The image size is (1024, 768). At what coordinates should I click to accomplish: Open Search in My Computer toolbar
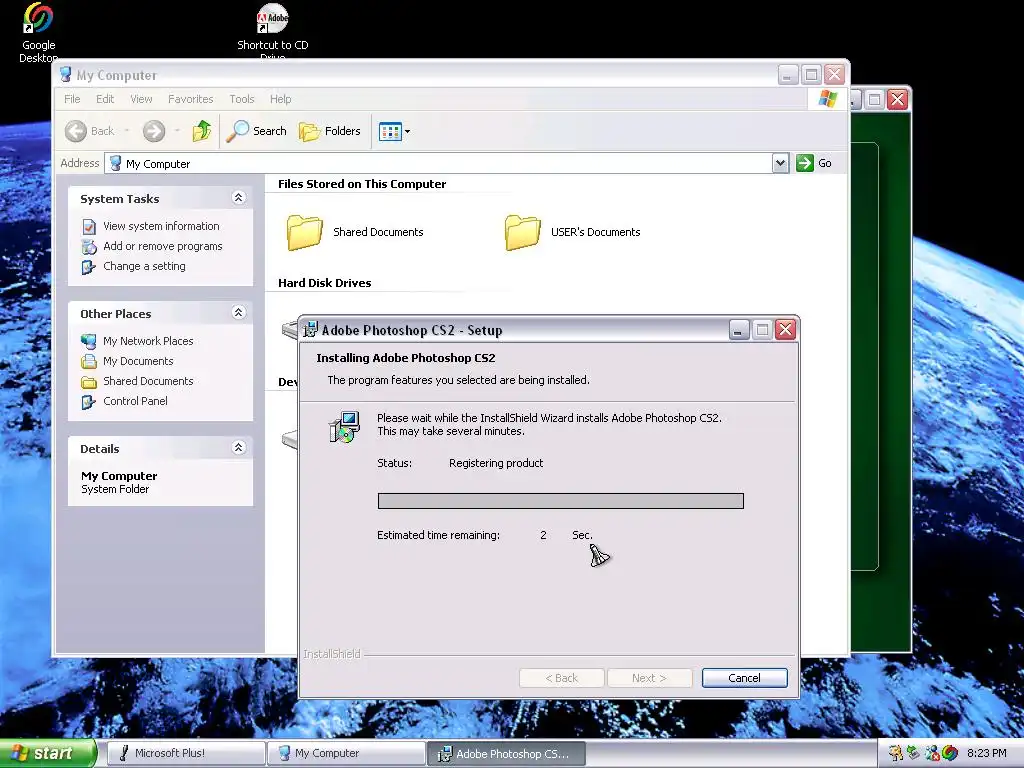tap(257, 131)
